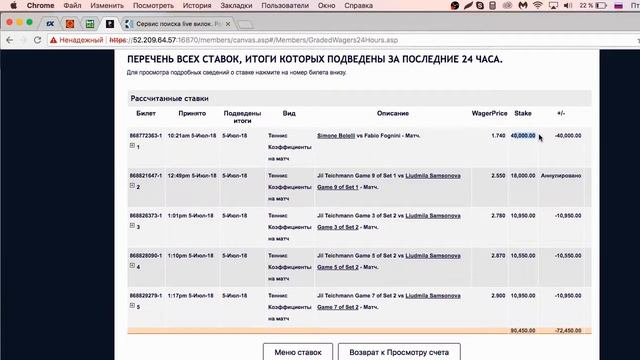Viewport: 640px width, 360px height.
Task: Open the Game 5 of Set 2 link
Action: [x=338, y=267]
